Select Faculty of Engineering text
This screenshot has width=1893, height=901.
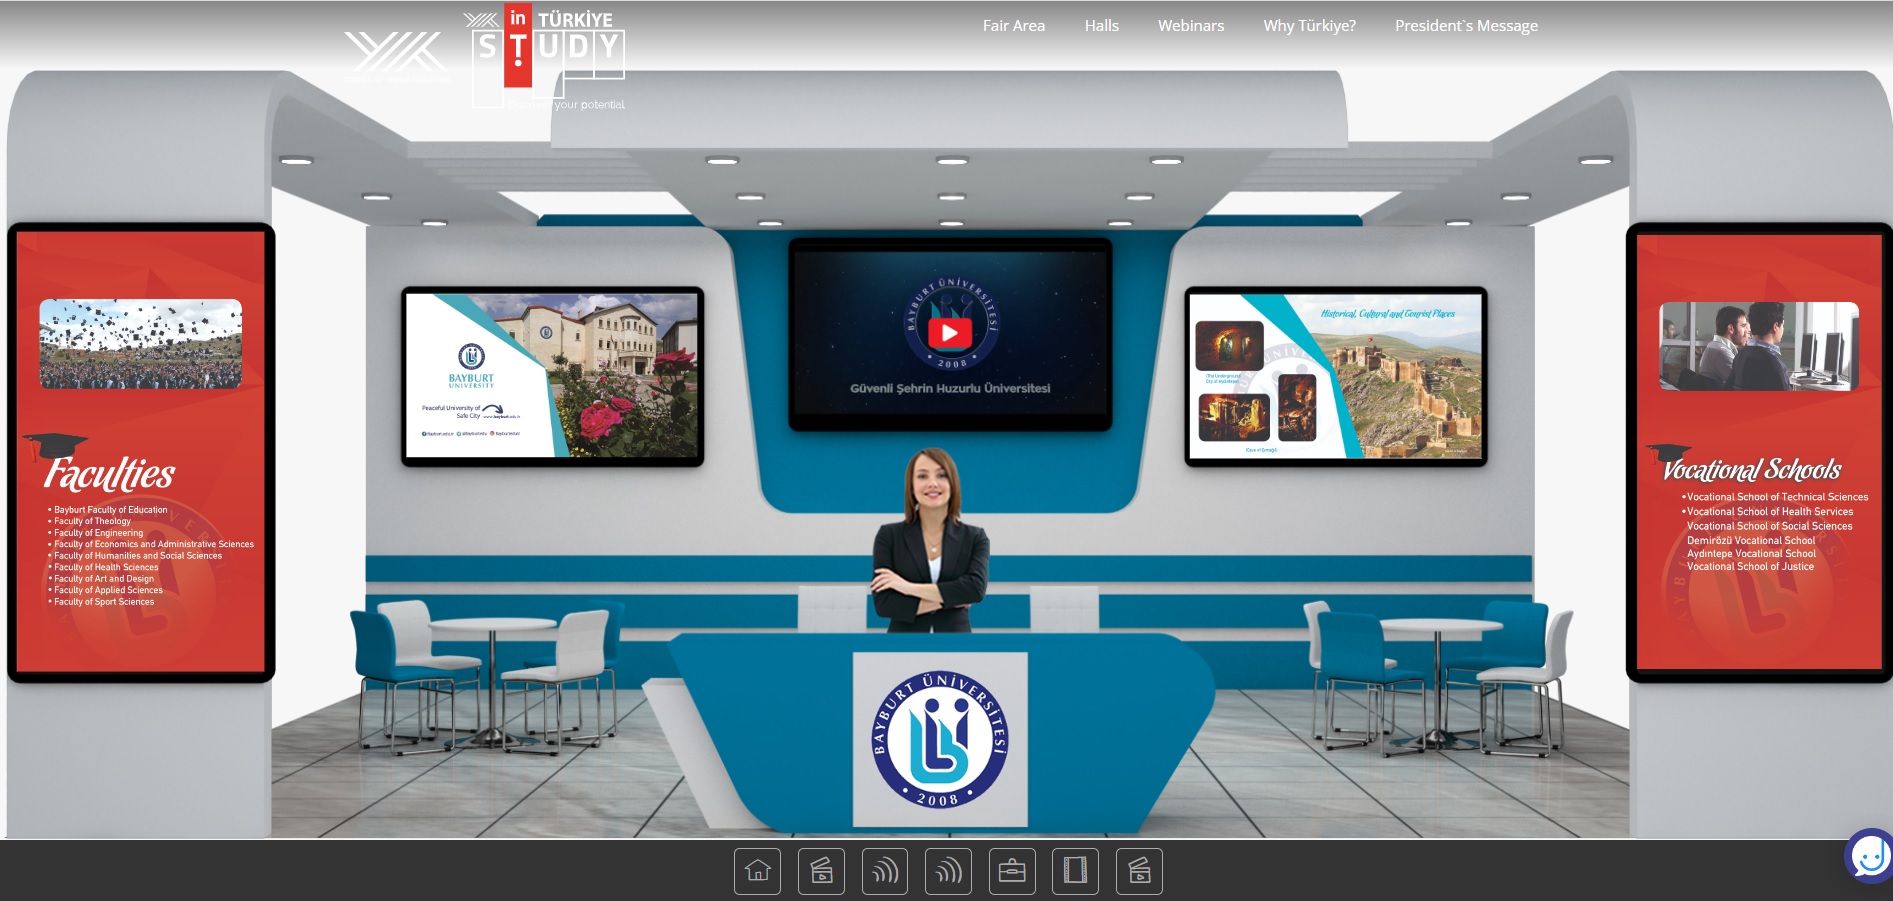pyautogui.click(x=98, y=533)
